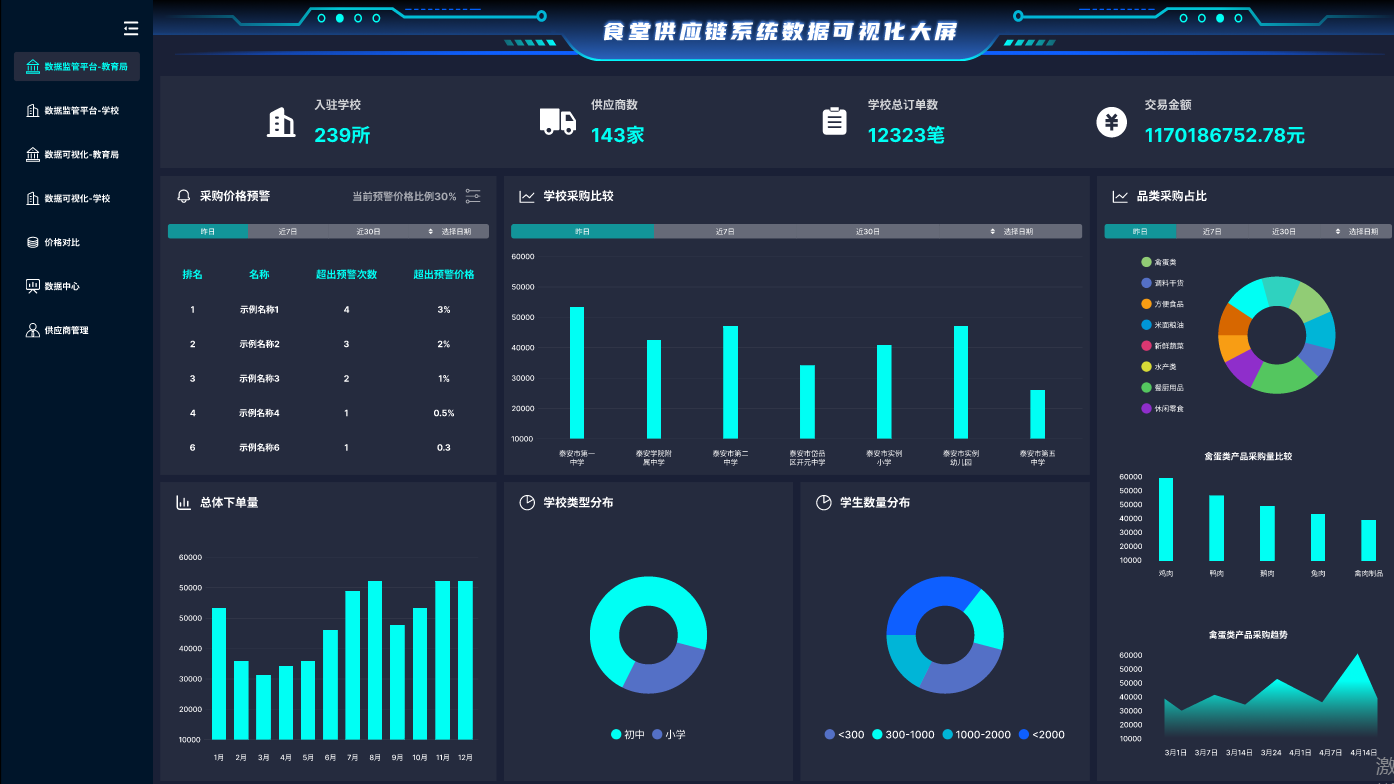The image size is (1394, 784).
Task: Go to 数据可视化-教育局 sidebar entry
Action: click(x=80, y=155)
